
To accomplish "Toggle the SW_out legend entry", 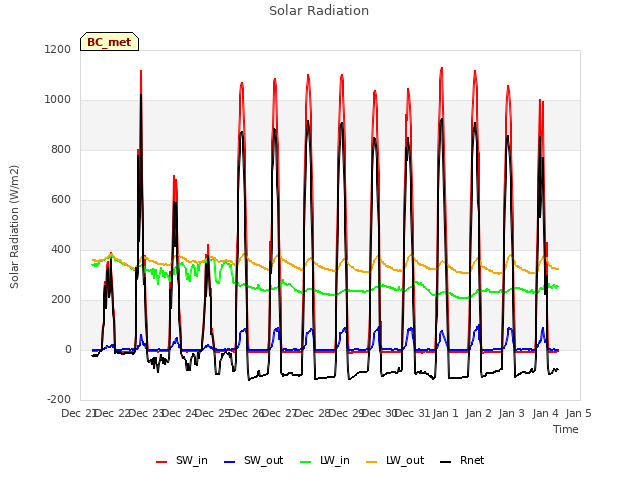I will pyautogui.click(x=253, y=460).
